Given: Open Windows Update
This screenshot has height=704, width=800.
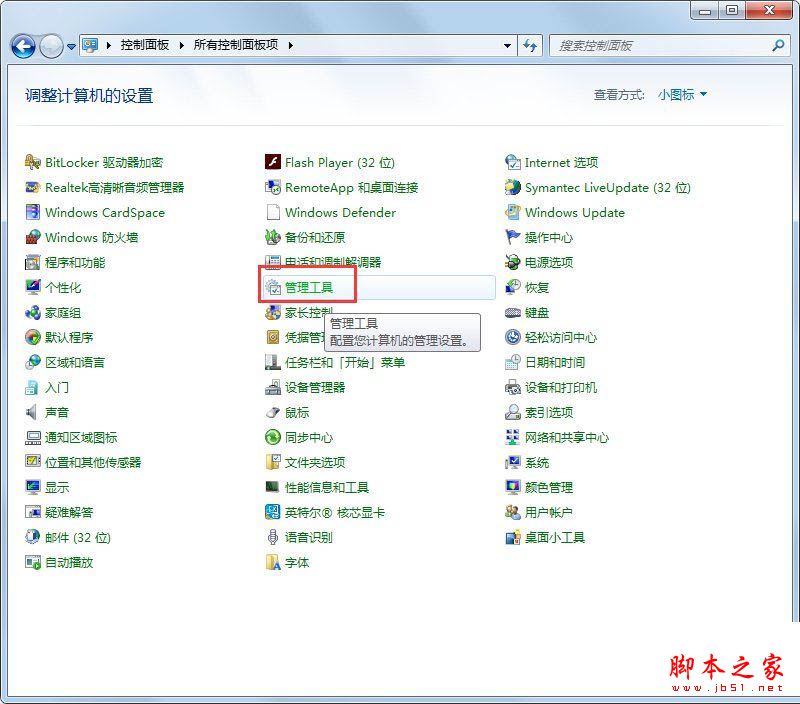Looking at the screenshot, I should [x=575, y=212].
